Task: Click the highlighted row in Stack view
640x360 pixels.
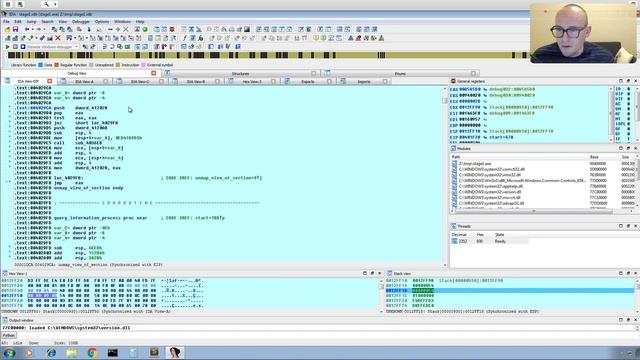Action: 509,291
